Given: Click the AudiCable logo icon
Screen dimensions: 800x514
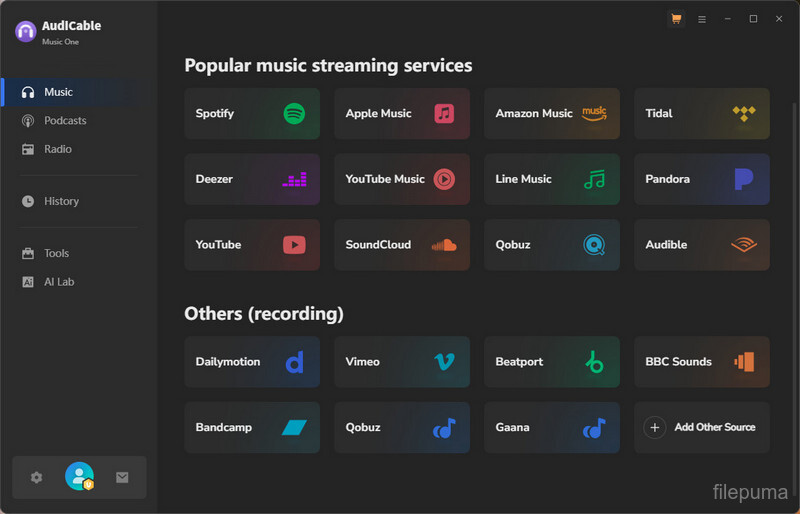Looking at the screenshot, I should [x=26, y=31].
